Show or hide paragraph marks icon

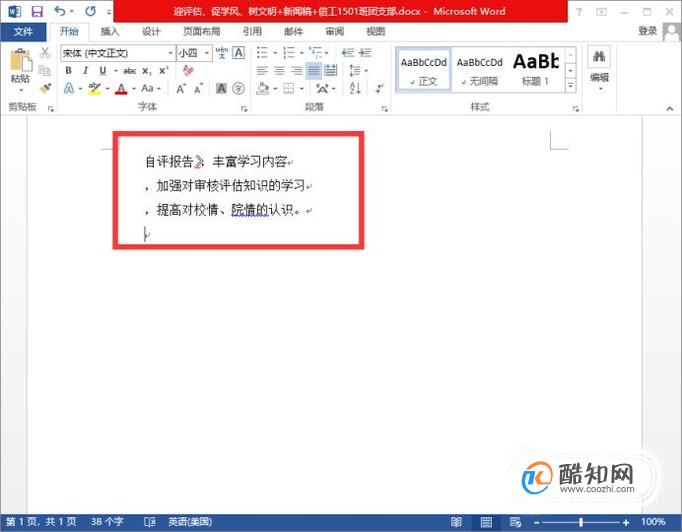click(379, 89)
